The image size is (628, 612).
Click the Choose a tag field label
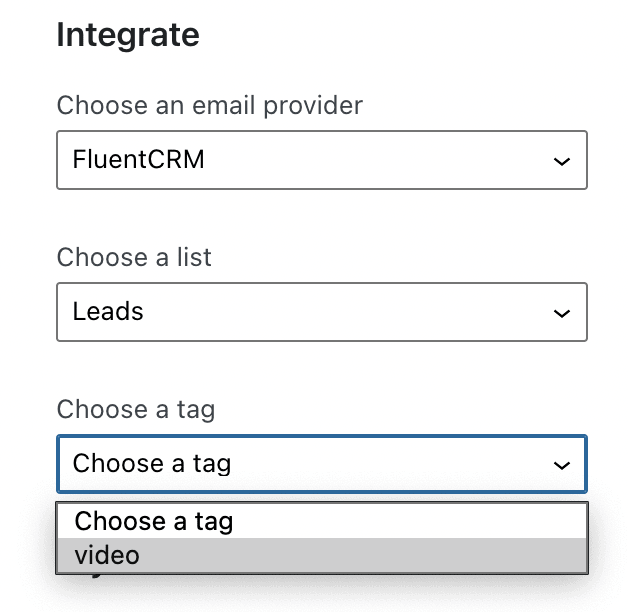[x=136, y=410]
